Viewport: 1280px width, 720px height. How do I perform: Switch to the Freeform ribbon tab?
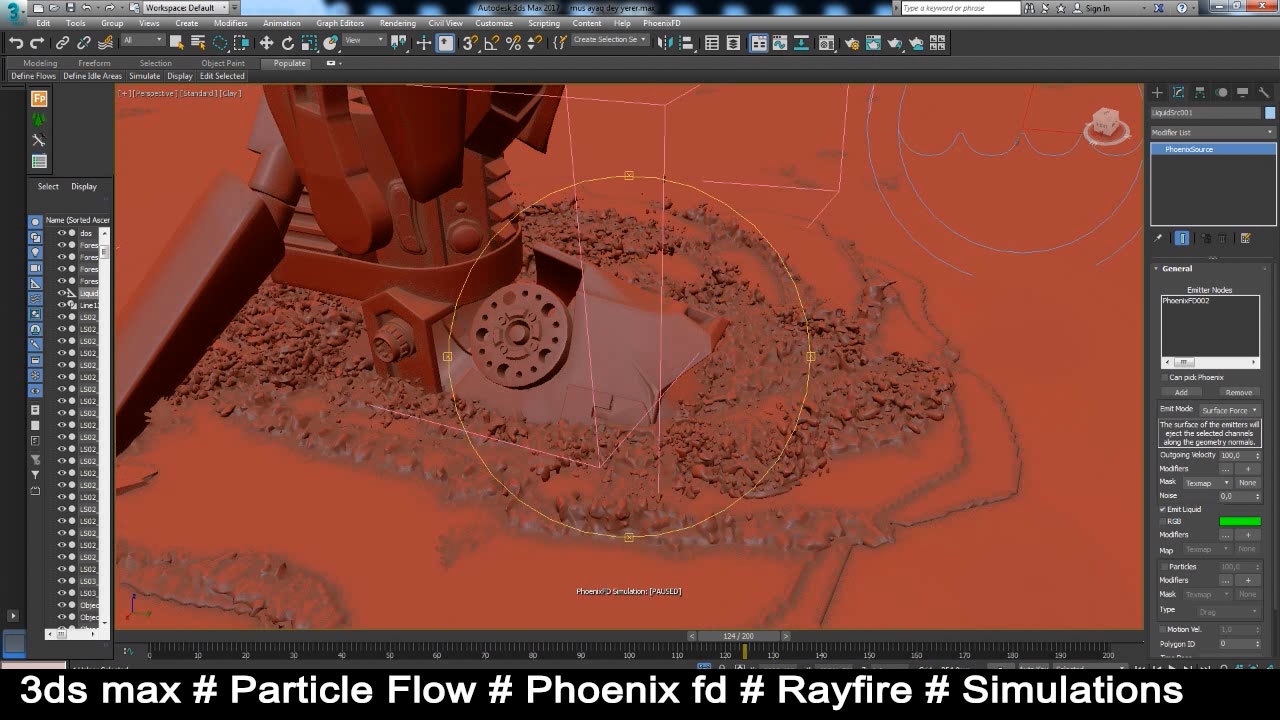95,63
